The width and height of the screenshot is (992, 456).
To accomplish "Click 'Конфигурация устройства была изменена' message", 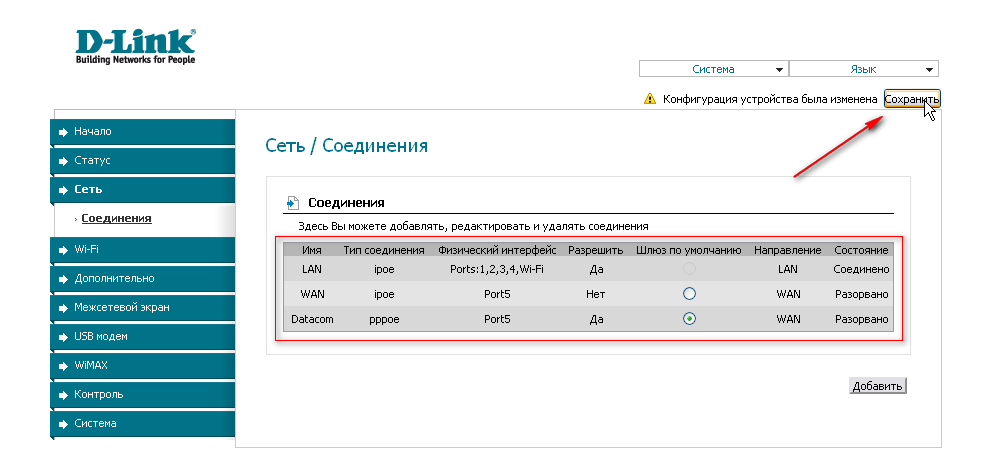I will (x=770, y=99).
